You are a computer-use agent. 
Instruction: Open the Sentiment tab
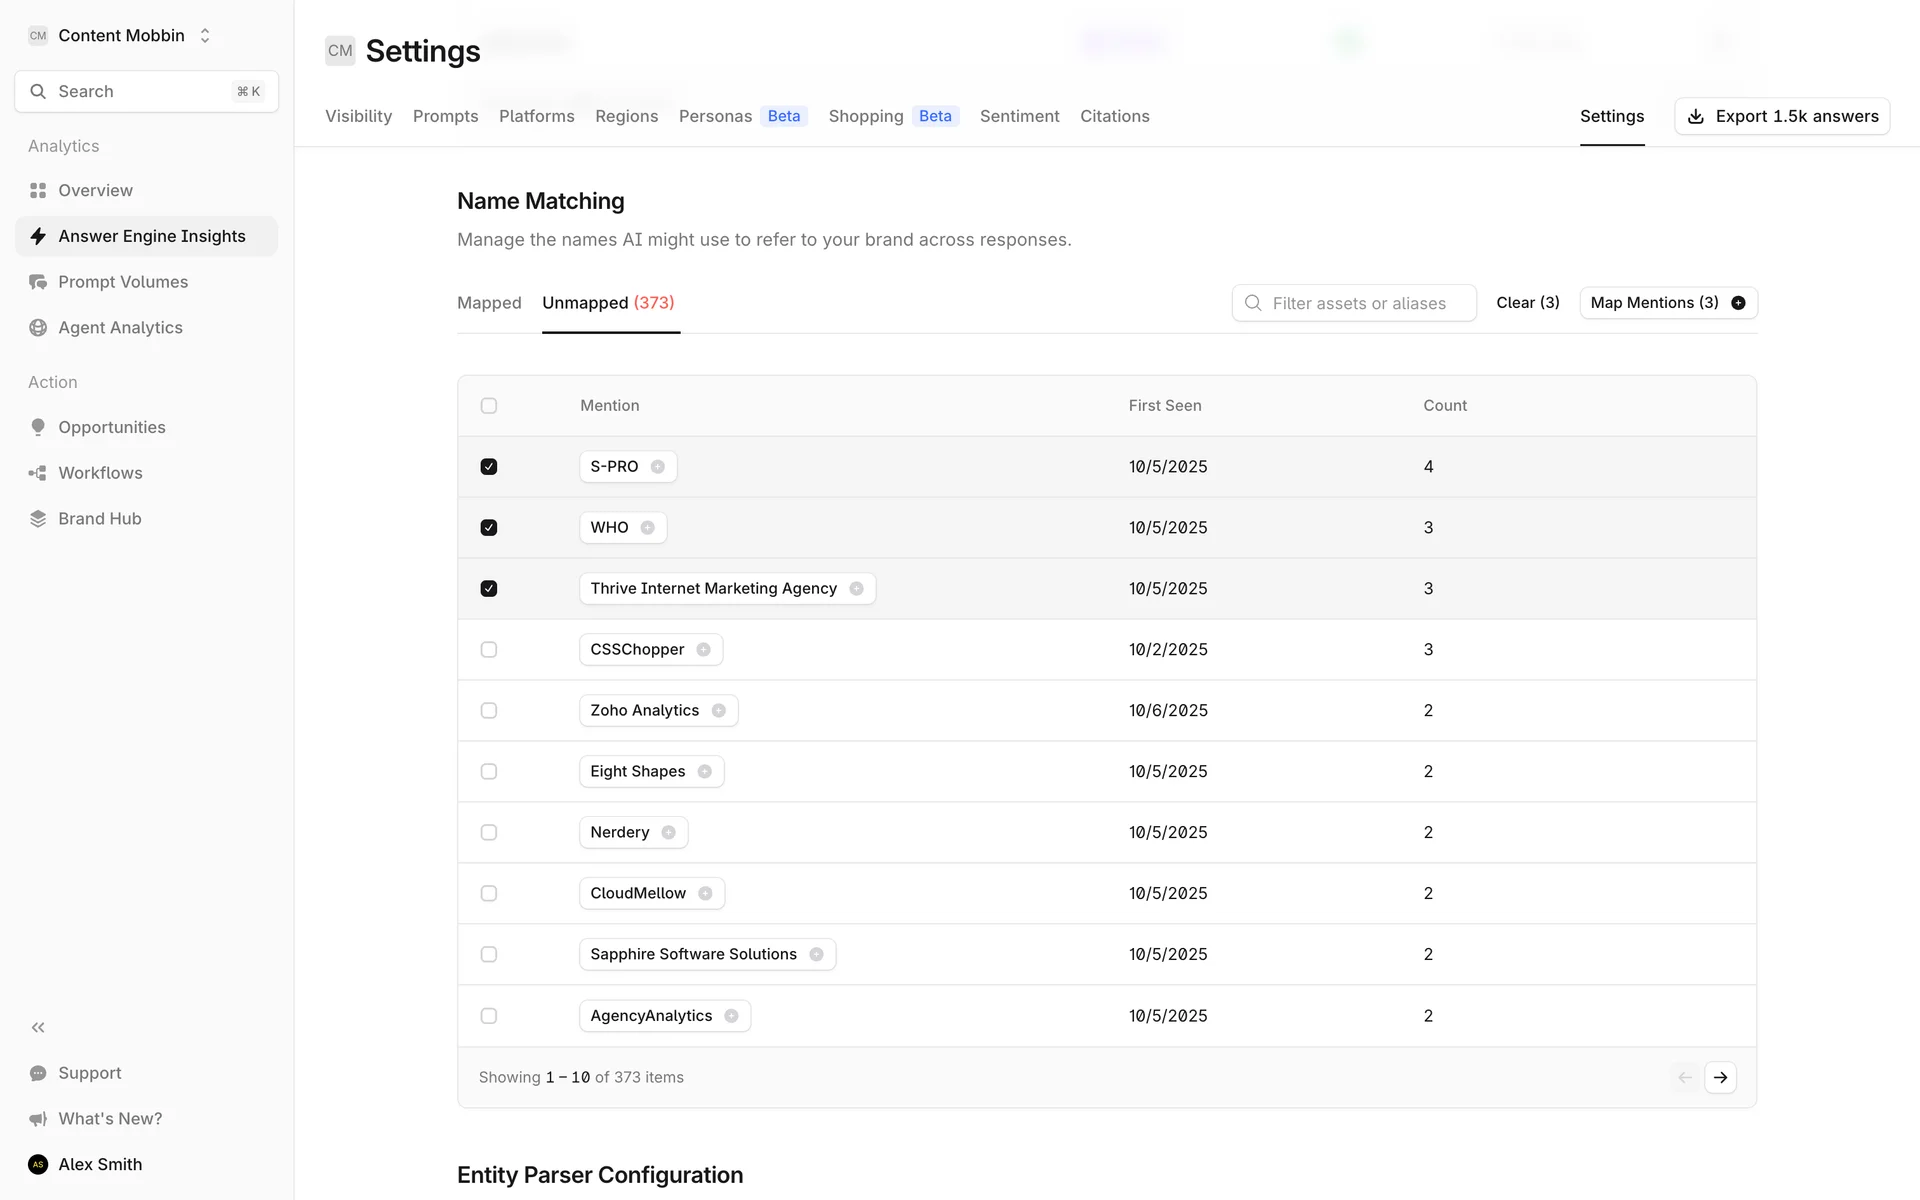[x=1019, y=116]
